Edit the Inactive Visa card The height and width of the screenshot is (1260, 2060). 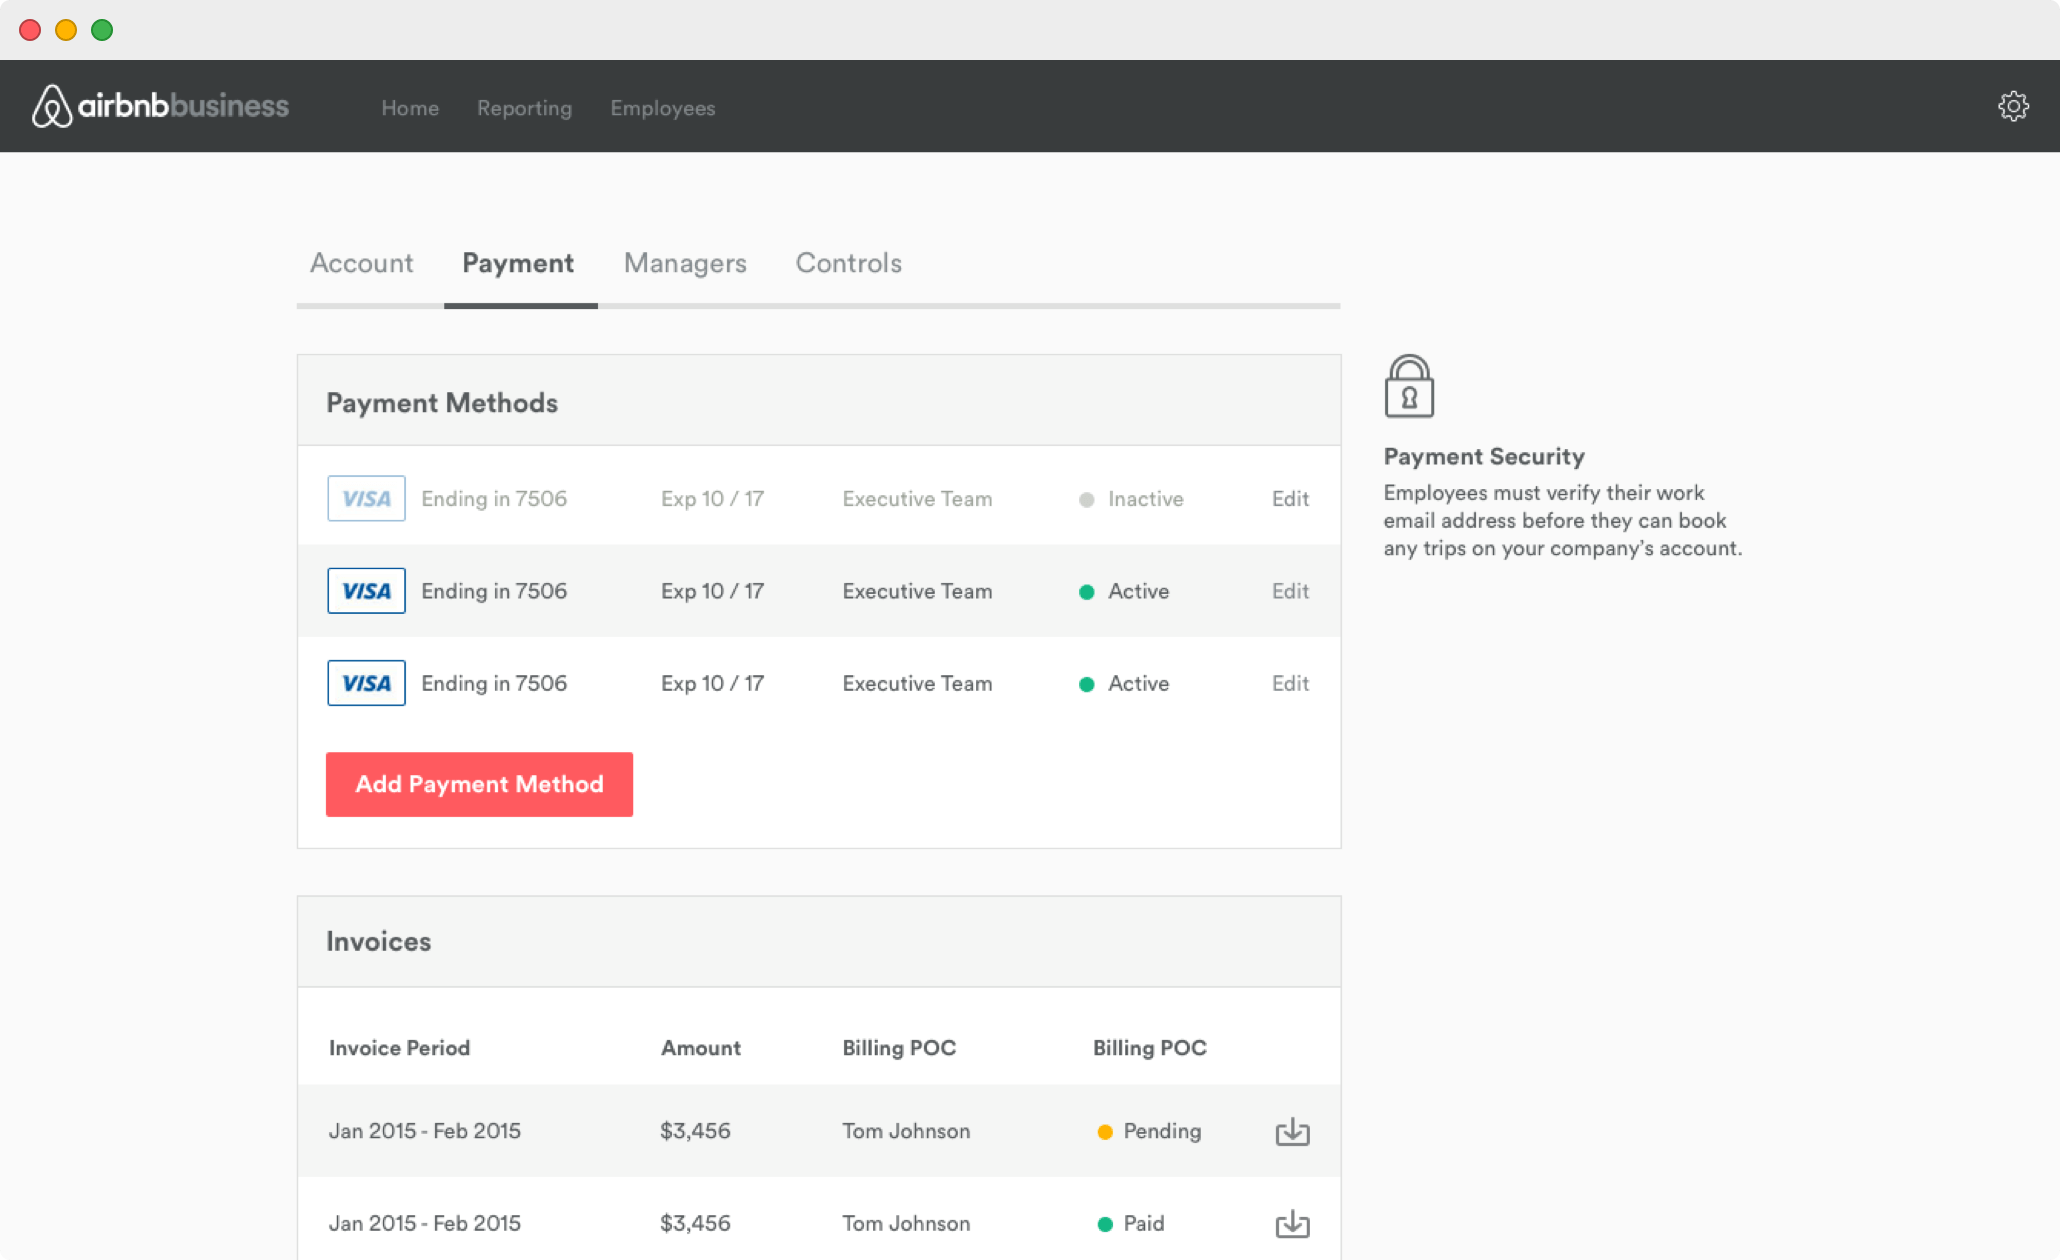tap(1290, 498)
